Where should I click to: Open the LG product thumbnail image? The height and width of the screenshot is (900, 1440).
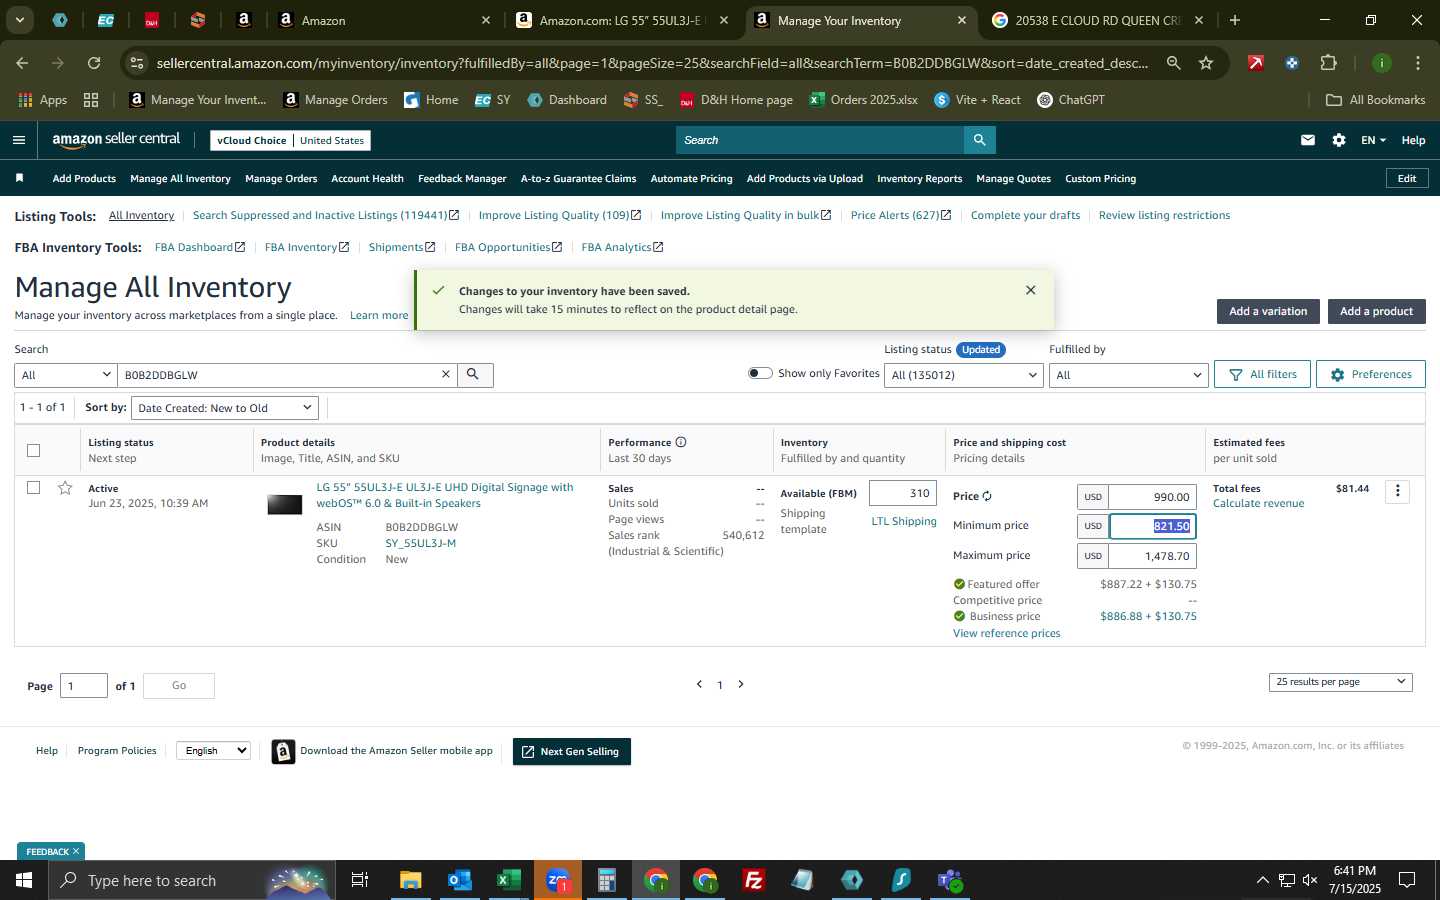(x=285, y=505)
